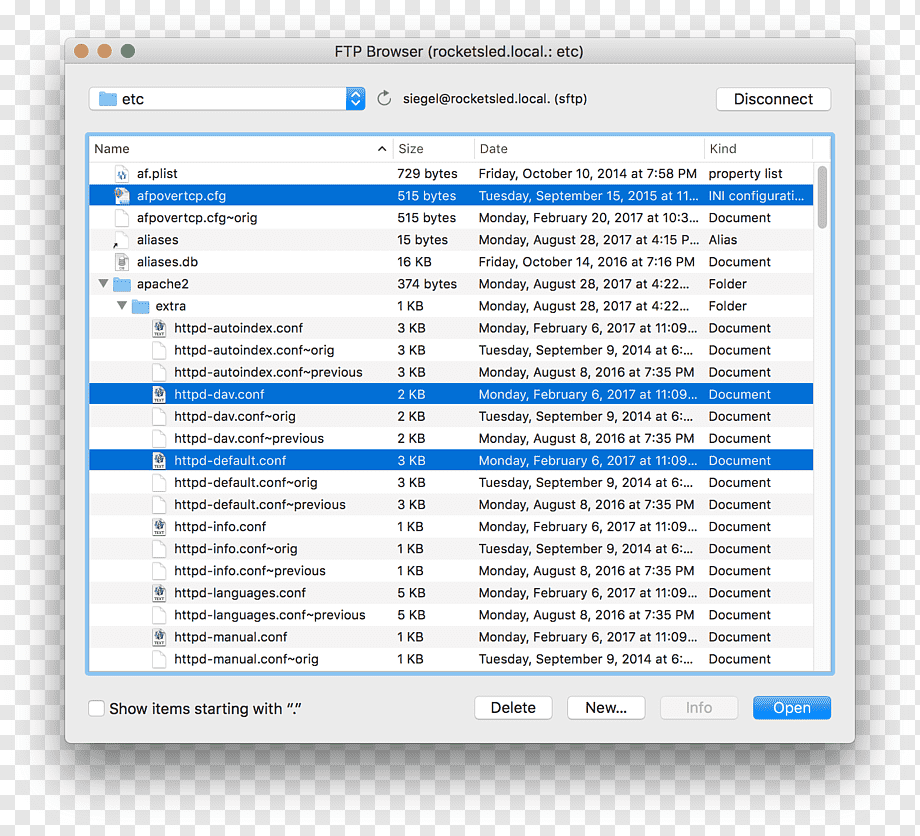Click the af.plist file icon
Screen dimensions: 920x836
(x=121, y=174)
